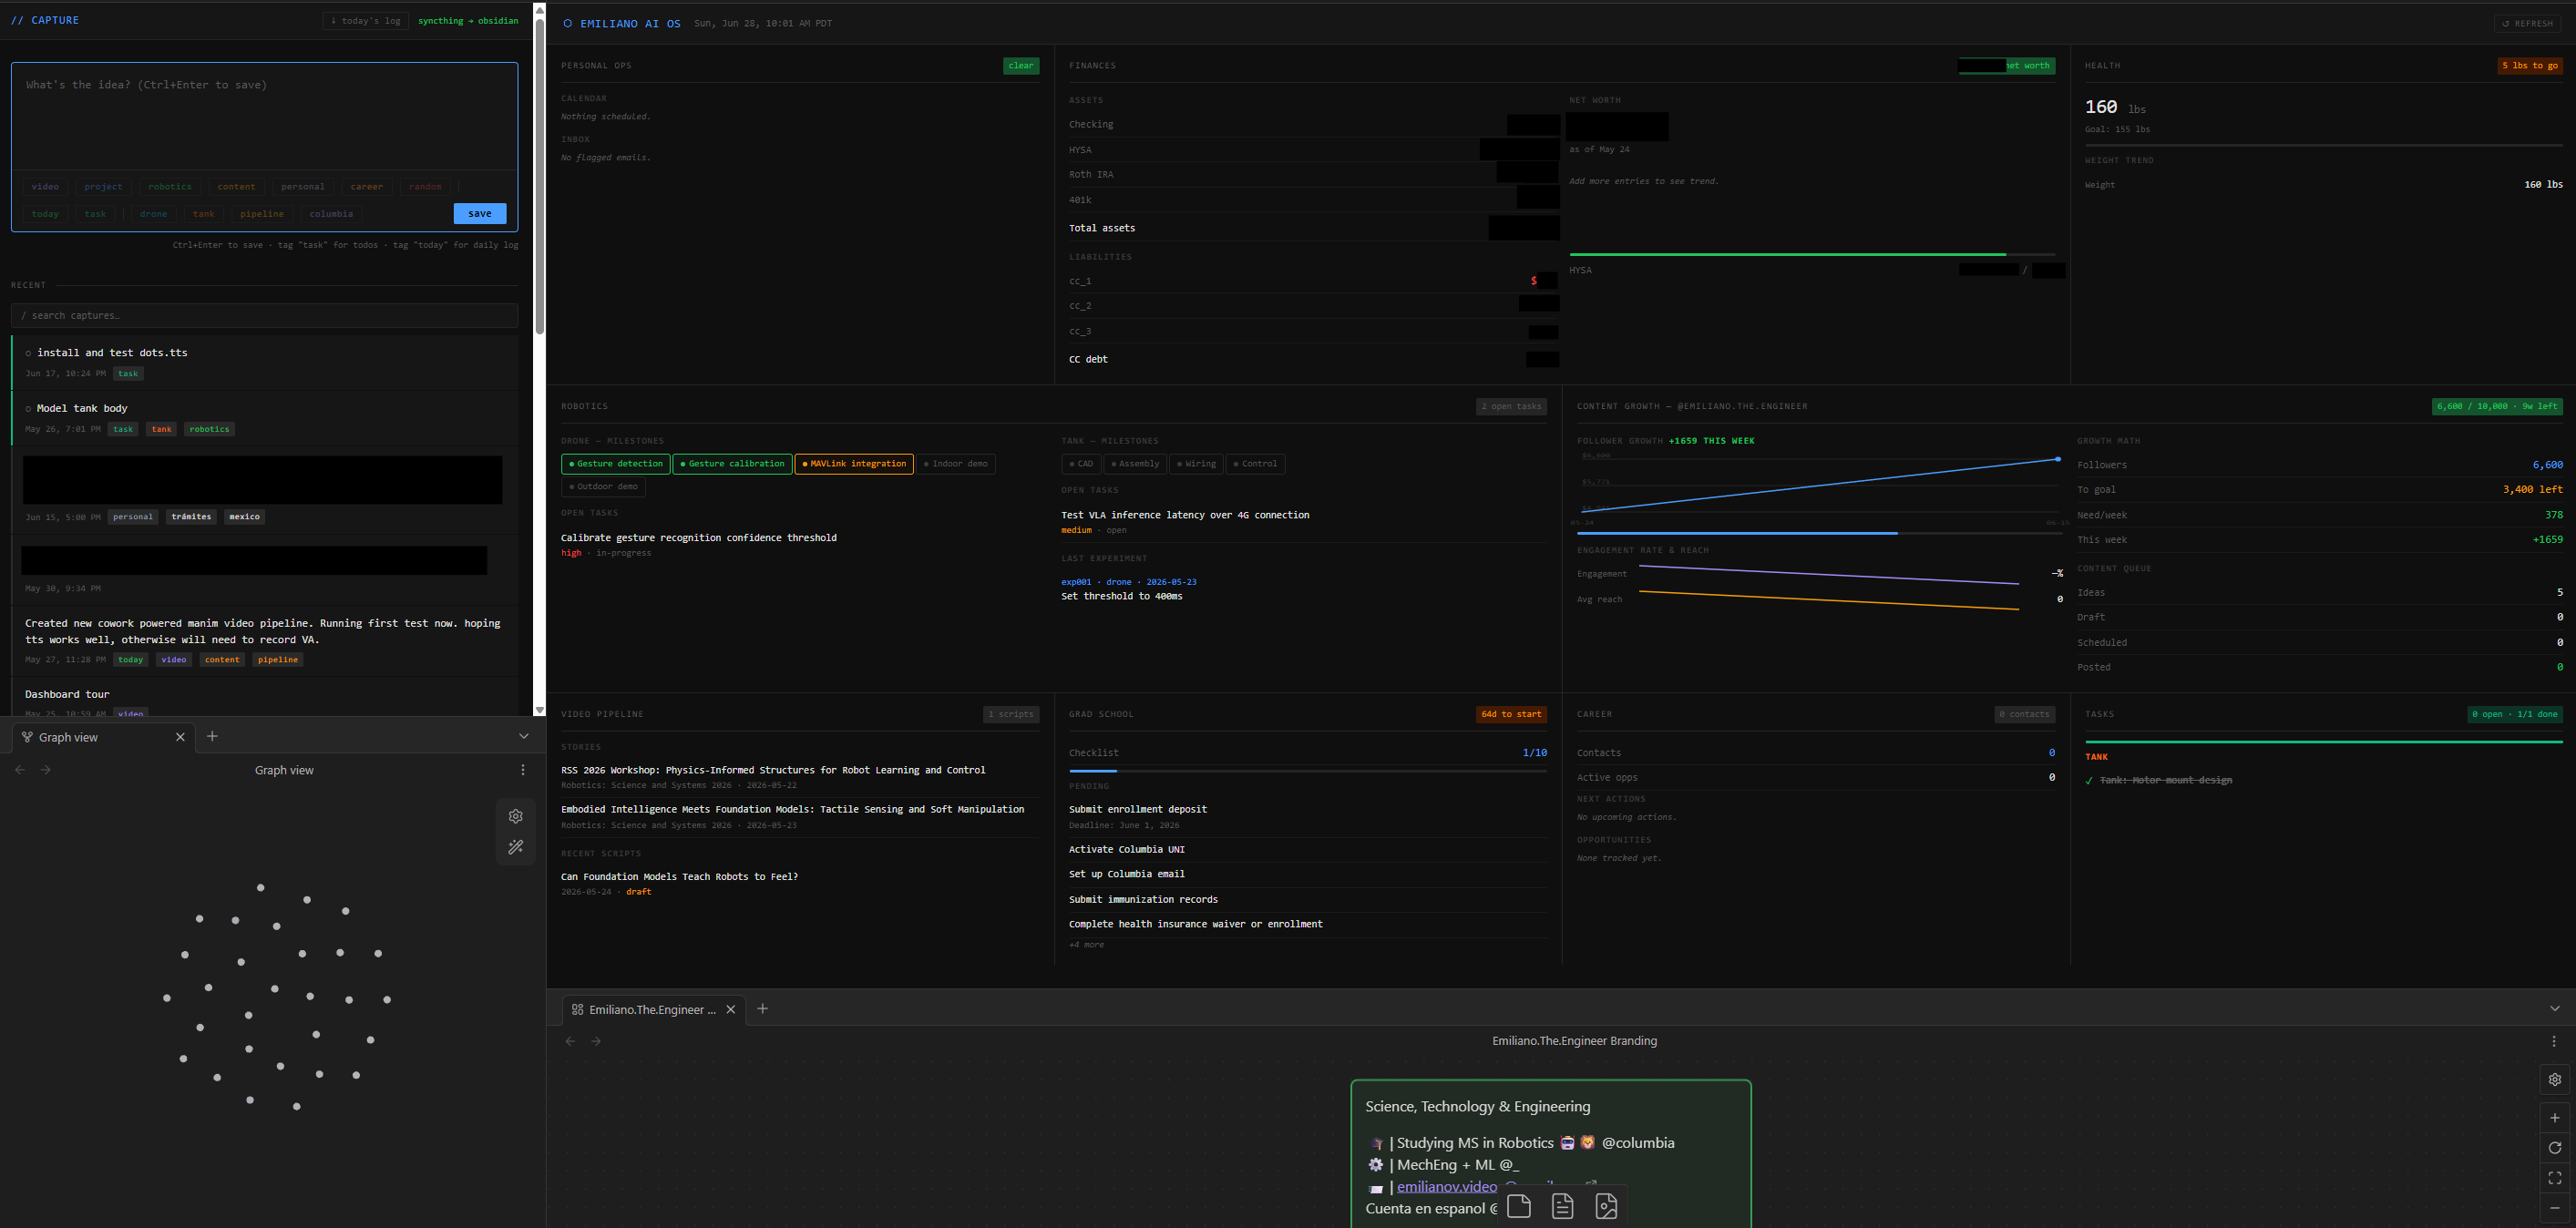Image resolution: width=2576 pixels, height=1228 pixels.
Task: Toggle the project tag chip
Action: 103,186
